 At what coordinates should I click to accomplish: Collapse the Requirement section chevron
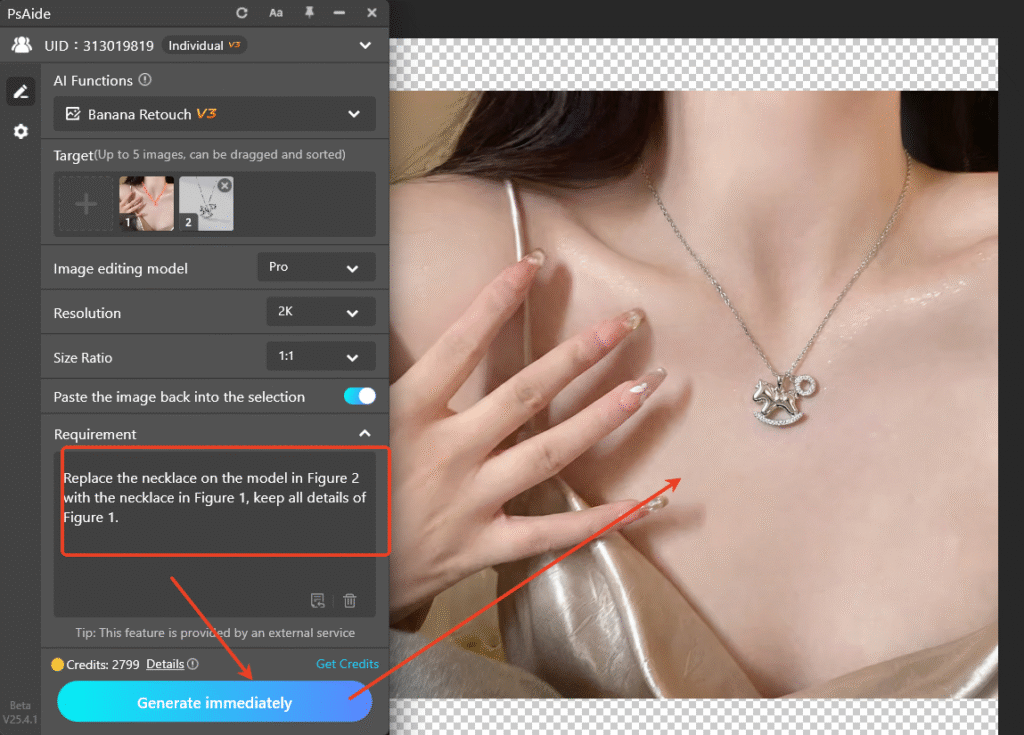pyautogui.click(x=365, y=434)
